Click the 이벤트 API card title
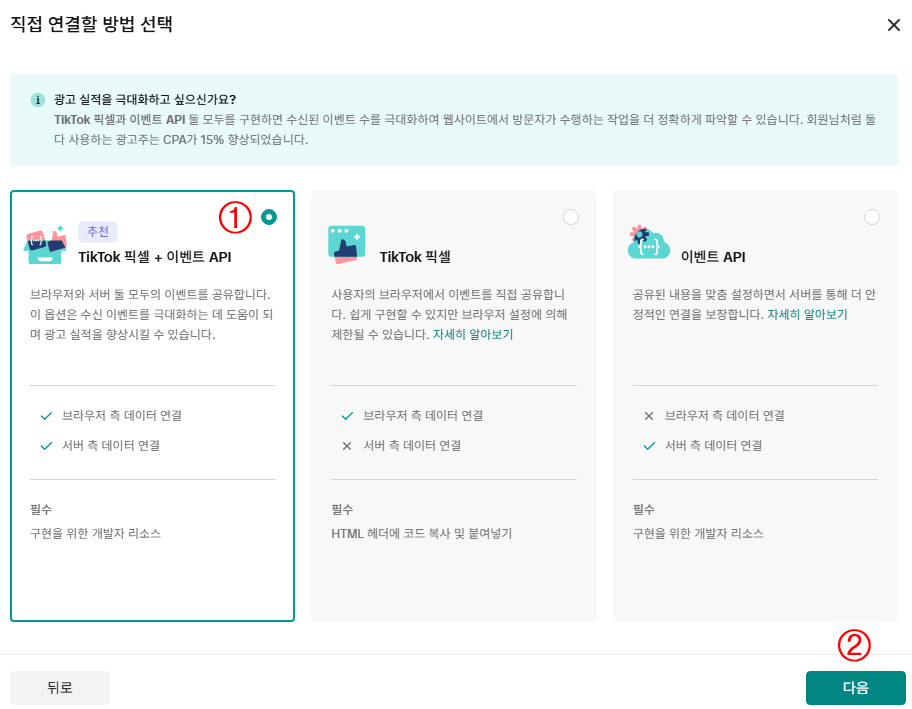Viewport: 912px width, 709px height. click(x=713, y=257)
